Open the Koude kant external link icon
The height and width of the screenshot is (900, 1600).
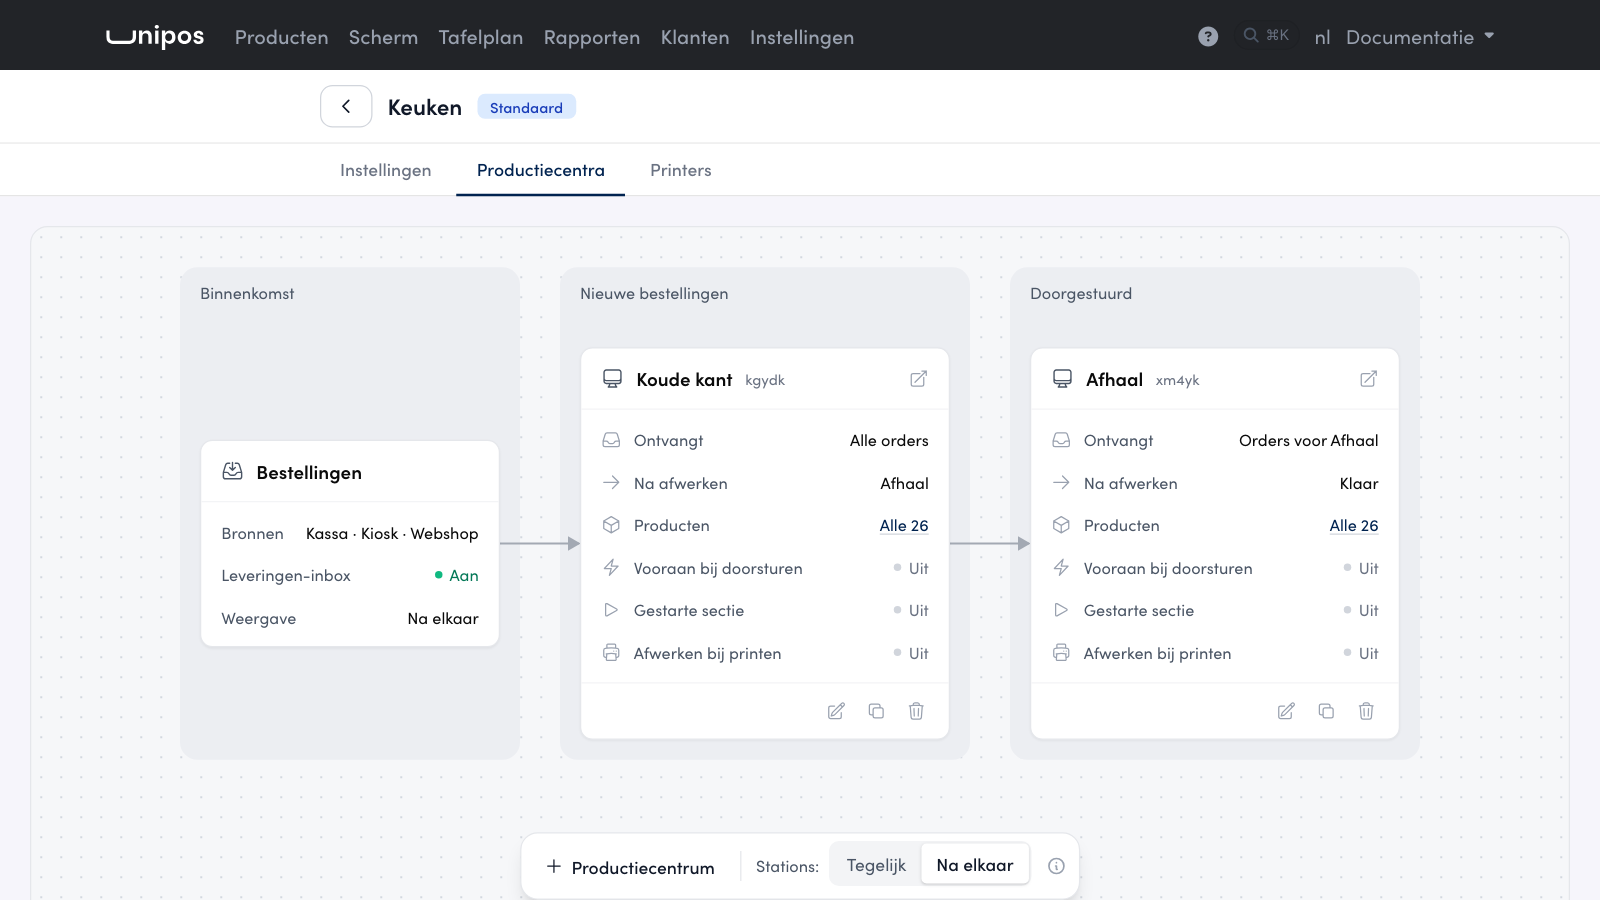(x=918, y=379)
